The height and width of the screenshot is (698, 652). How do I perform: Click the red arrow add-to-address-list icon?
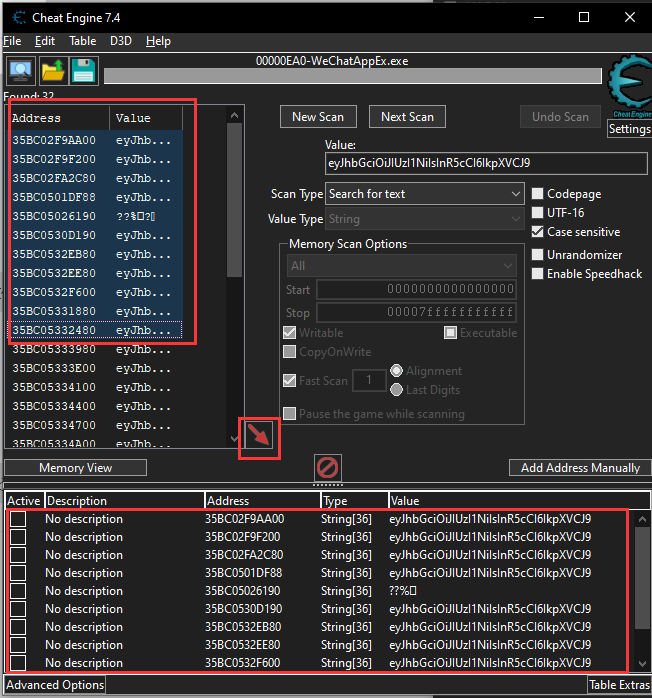pyautogui.click(x=259, y=436)
